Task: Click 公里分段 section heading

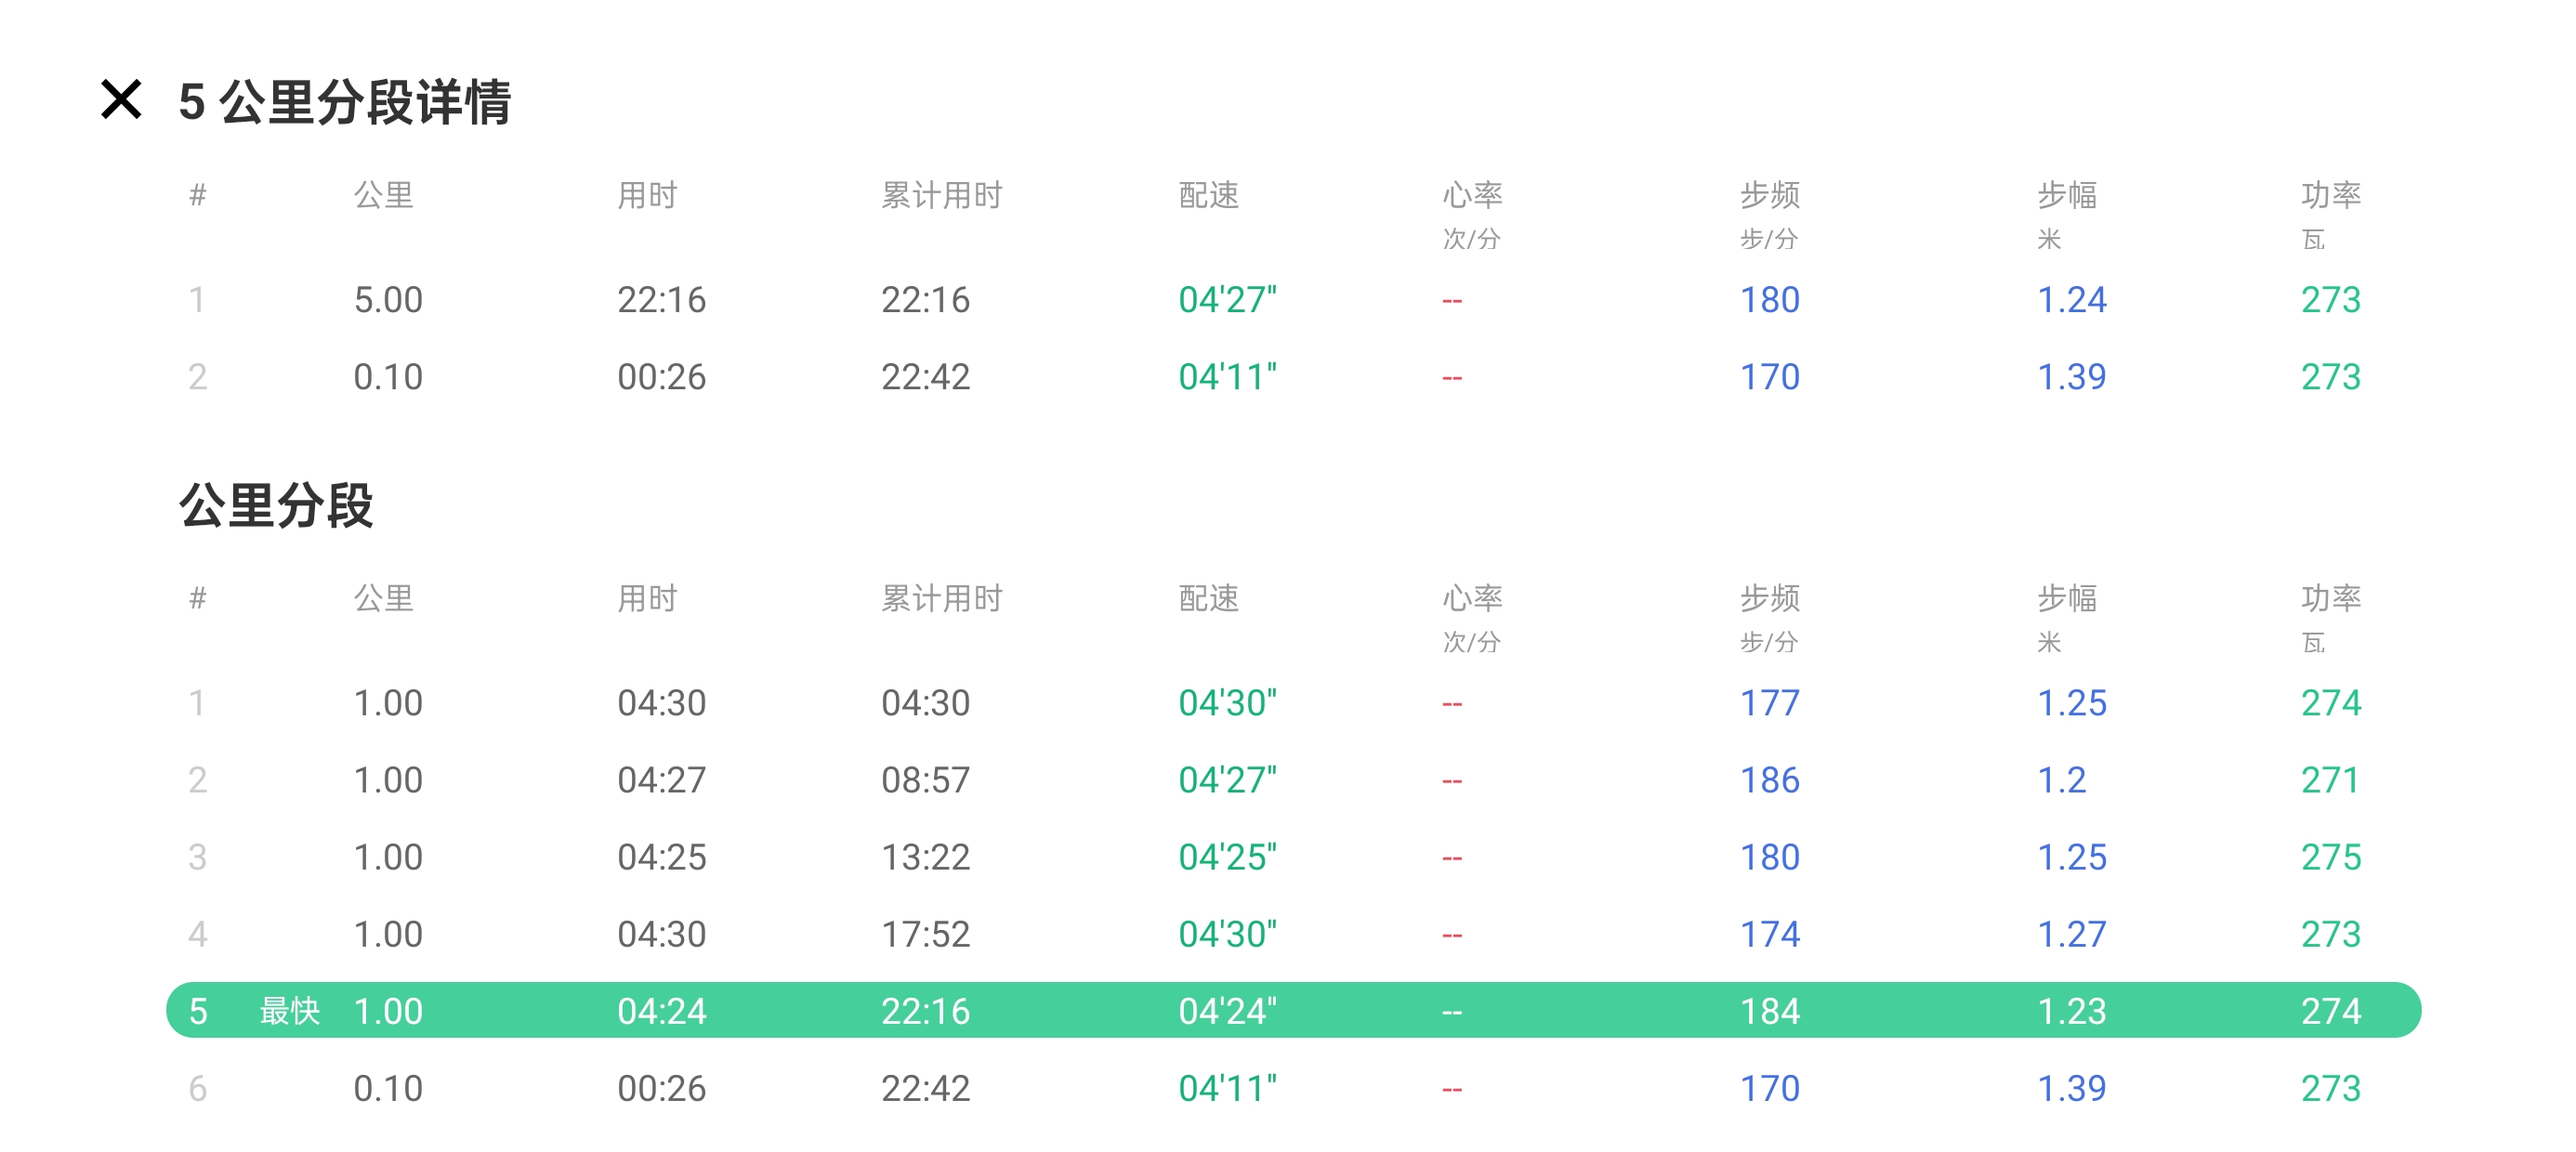Action: tap(276, 505)
